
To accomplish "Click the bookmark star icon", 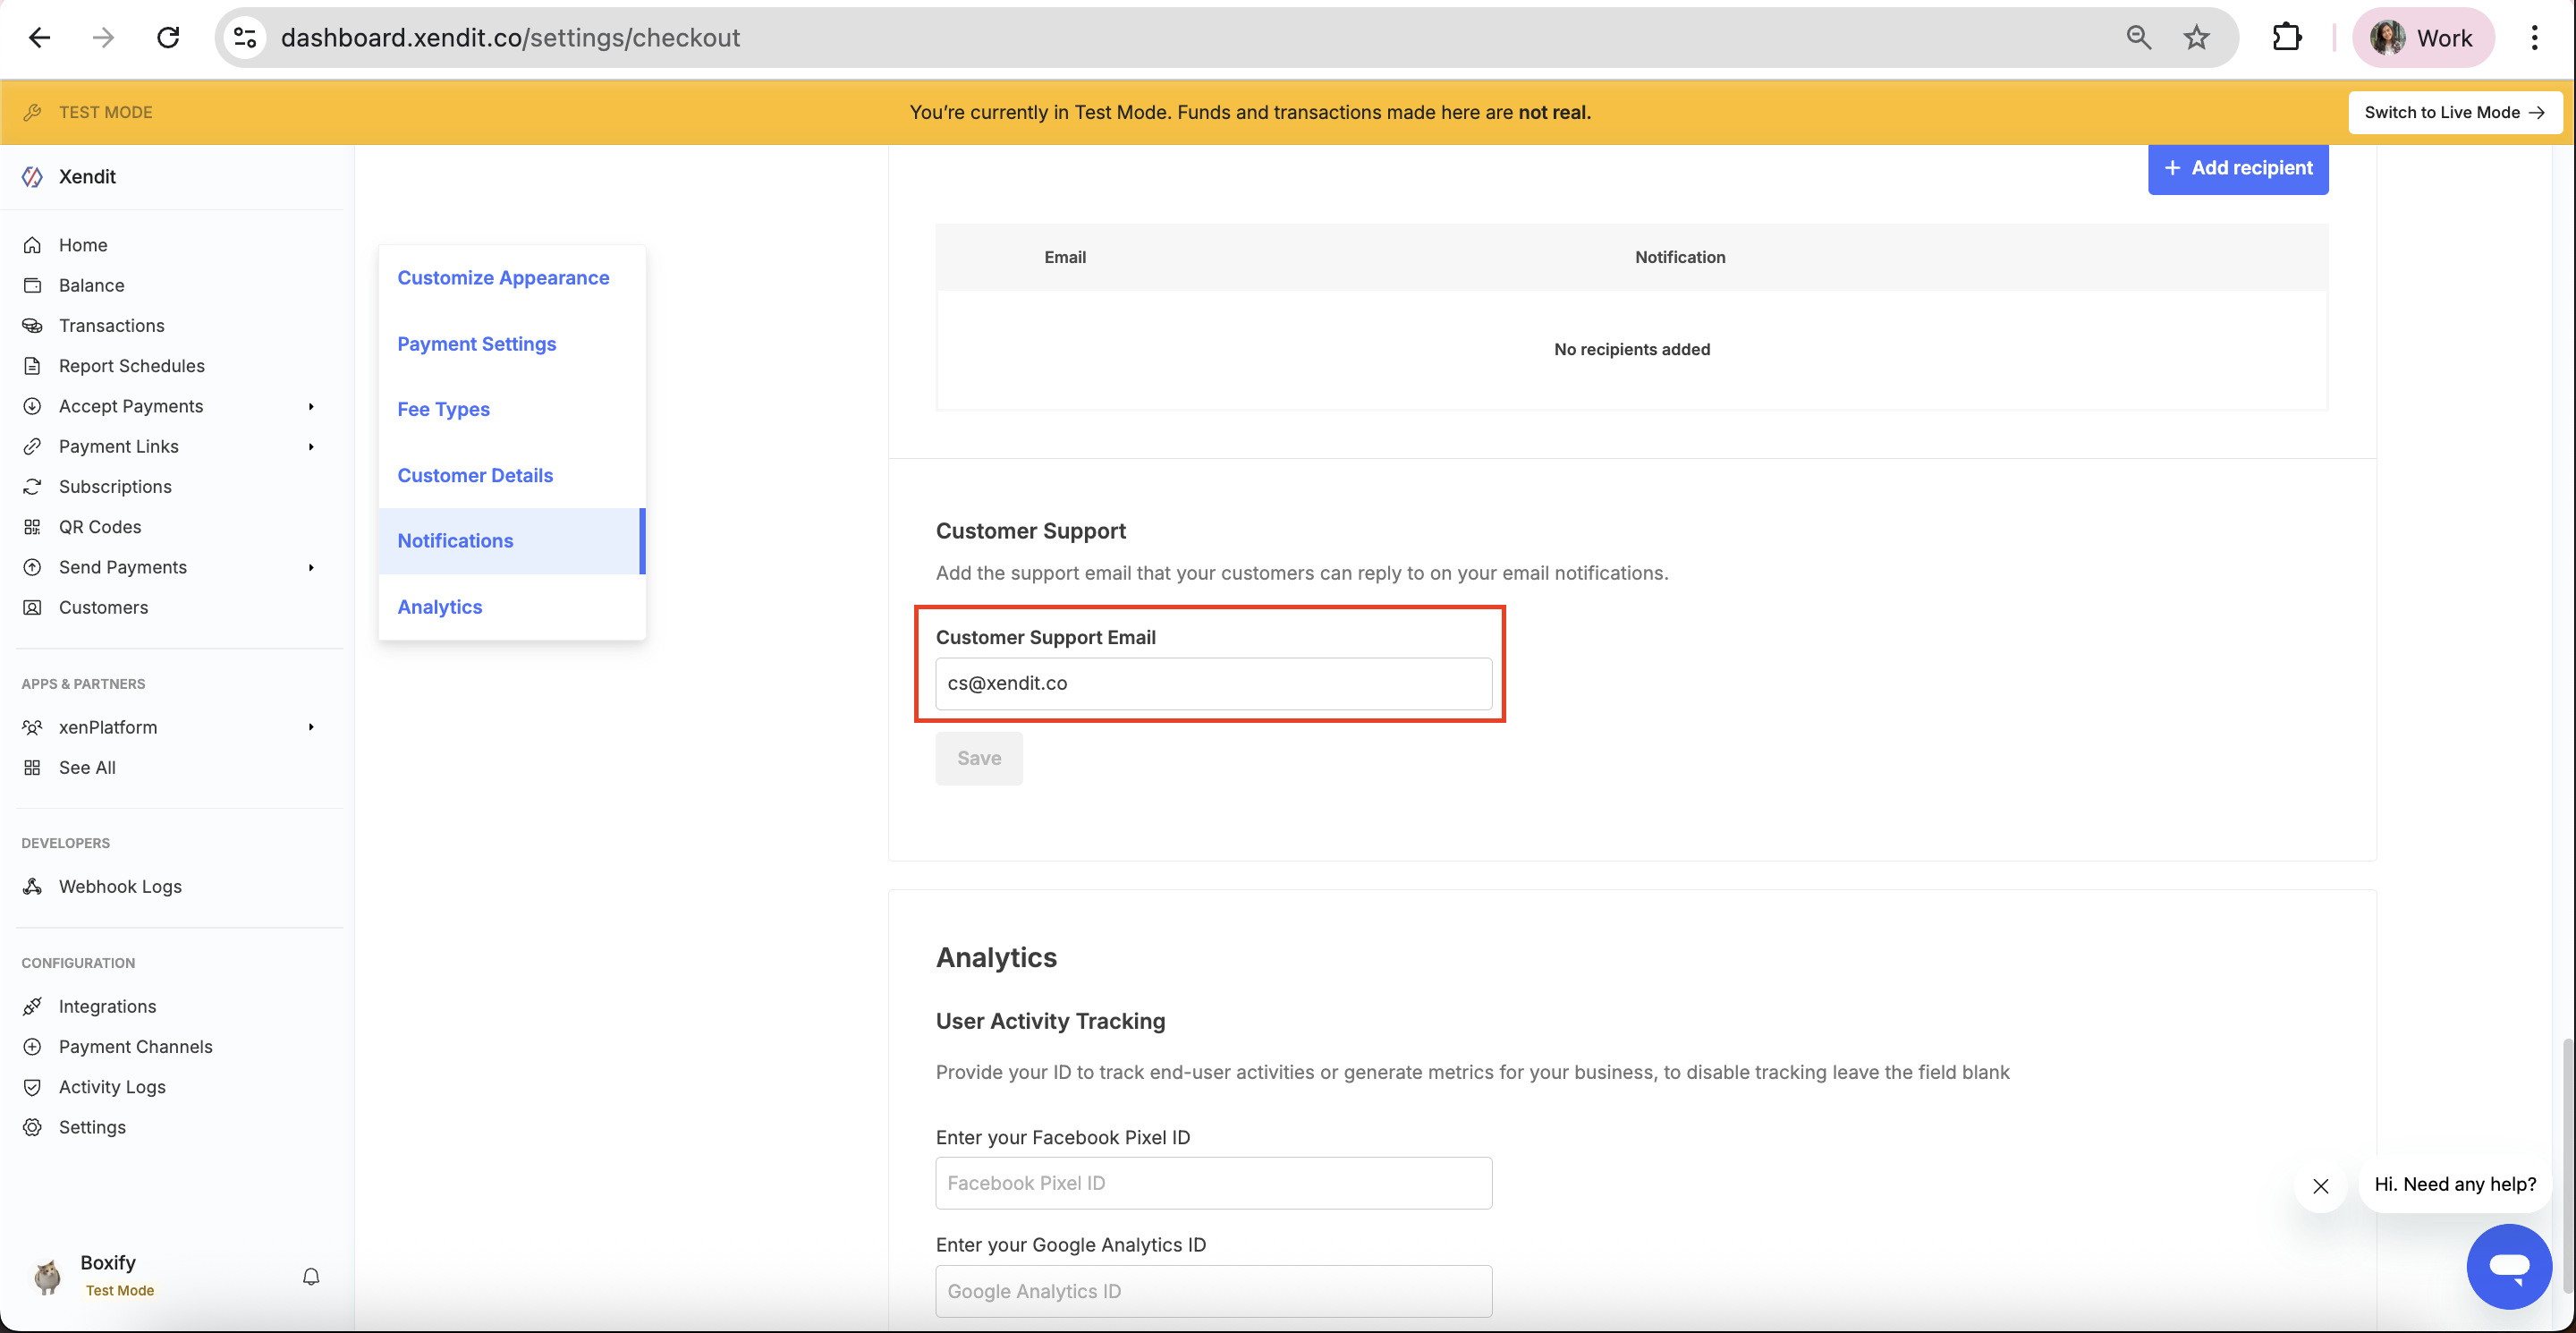I will click(2196, 38).
